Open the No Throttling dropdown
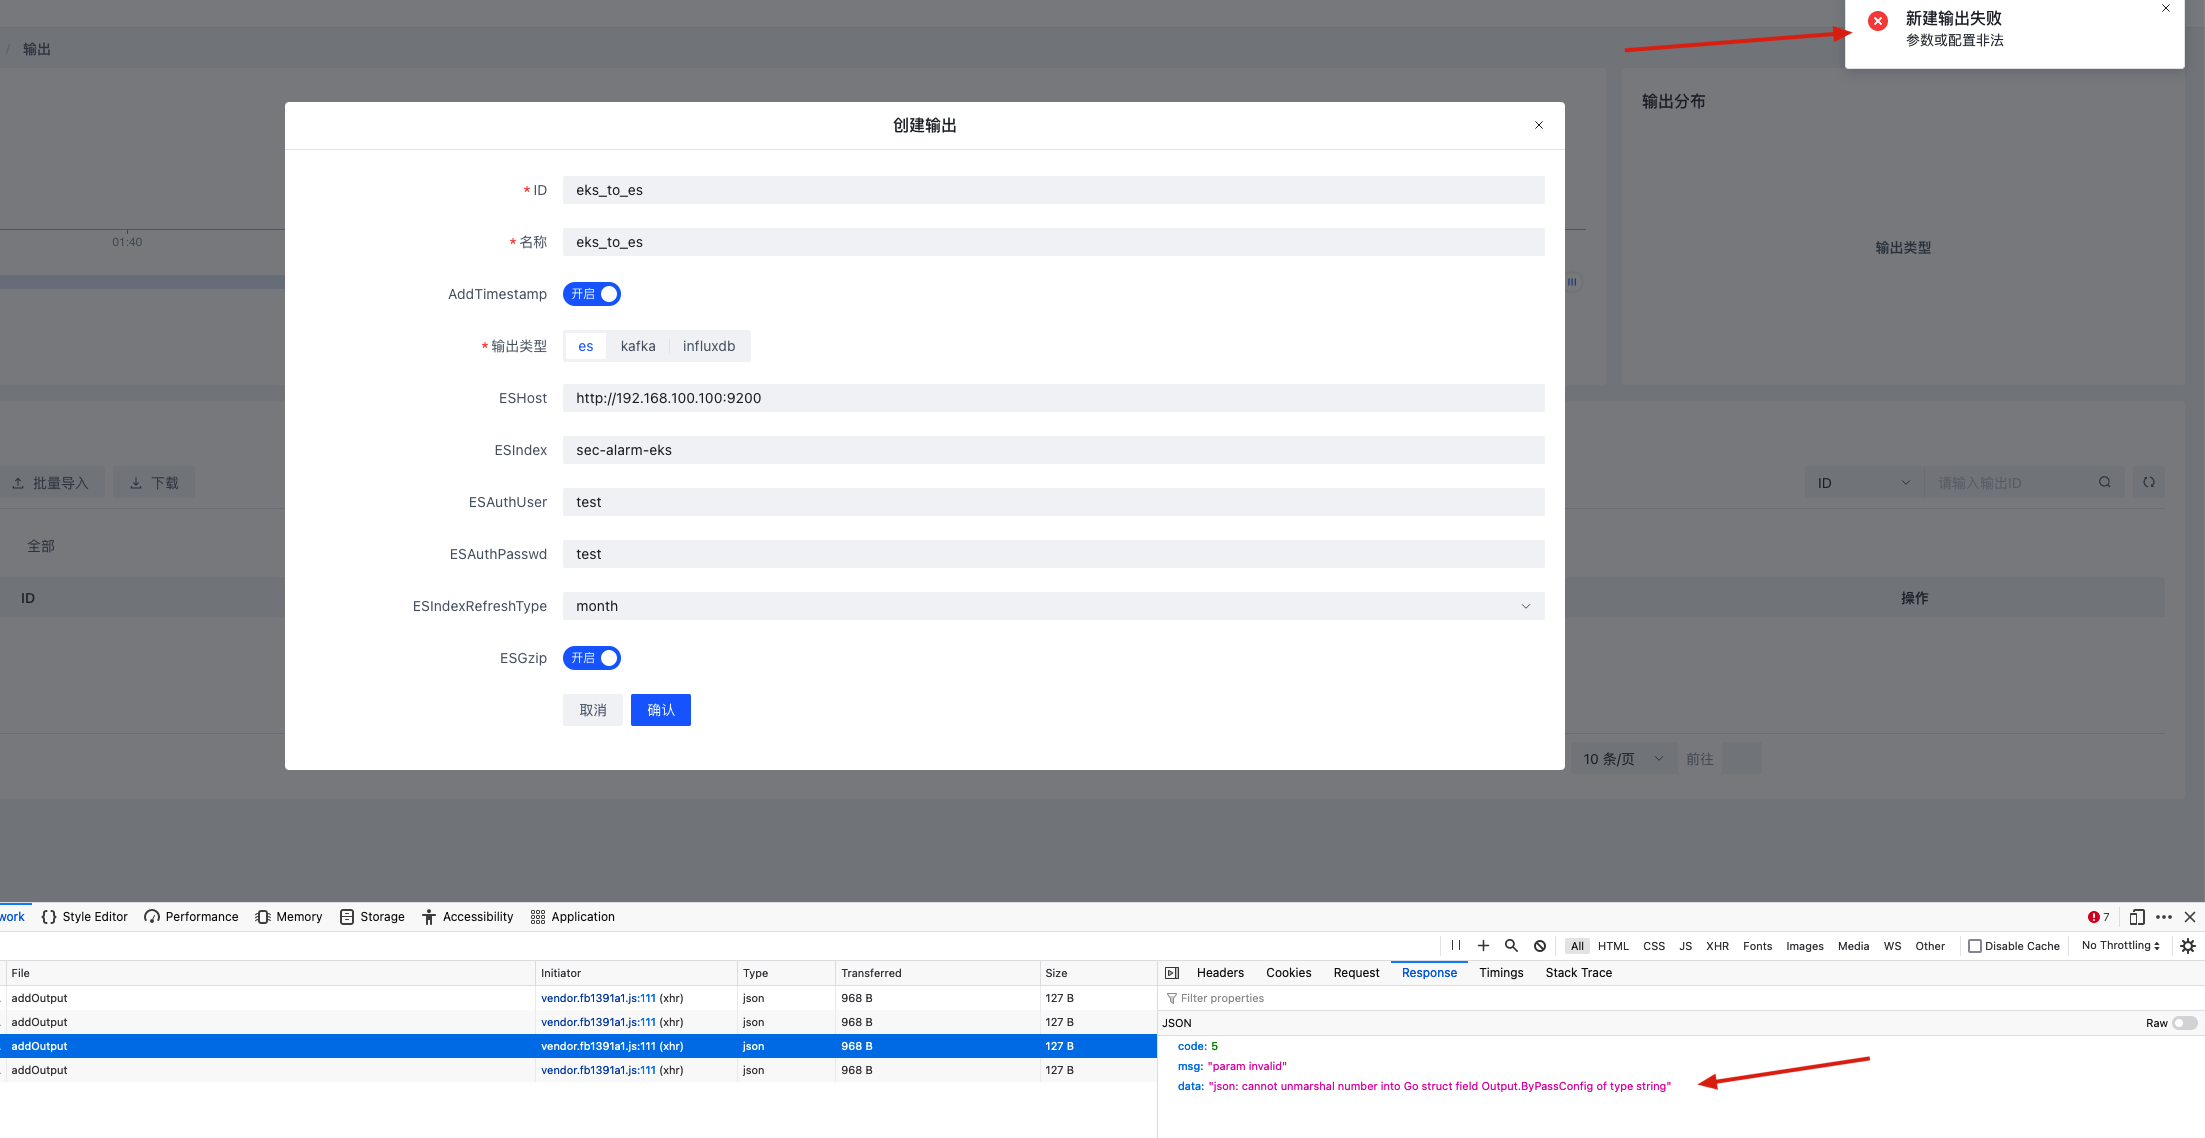The image size is (2205, 1138). pyautogui.click(x=2121, y=946)
